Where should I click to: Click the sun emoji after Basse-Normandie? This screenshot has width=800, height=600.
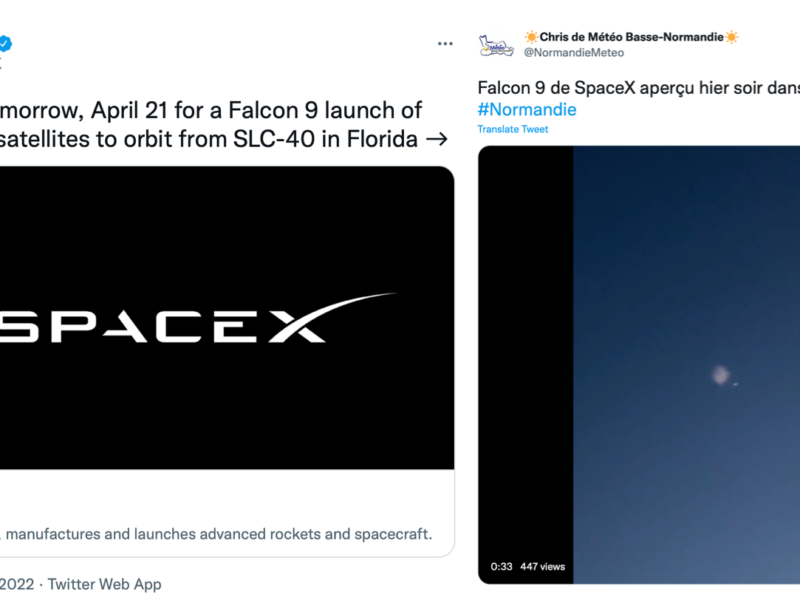click(732, 37)
